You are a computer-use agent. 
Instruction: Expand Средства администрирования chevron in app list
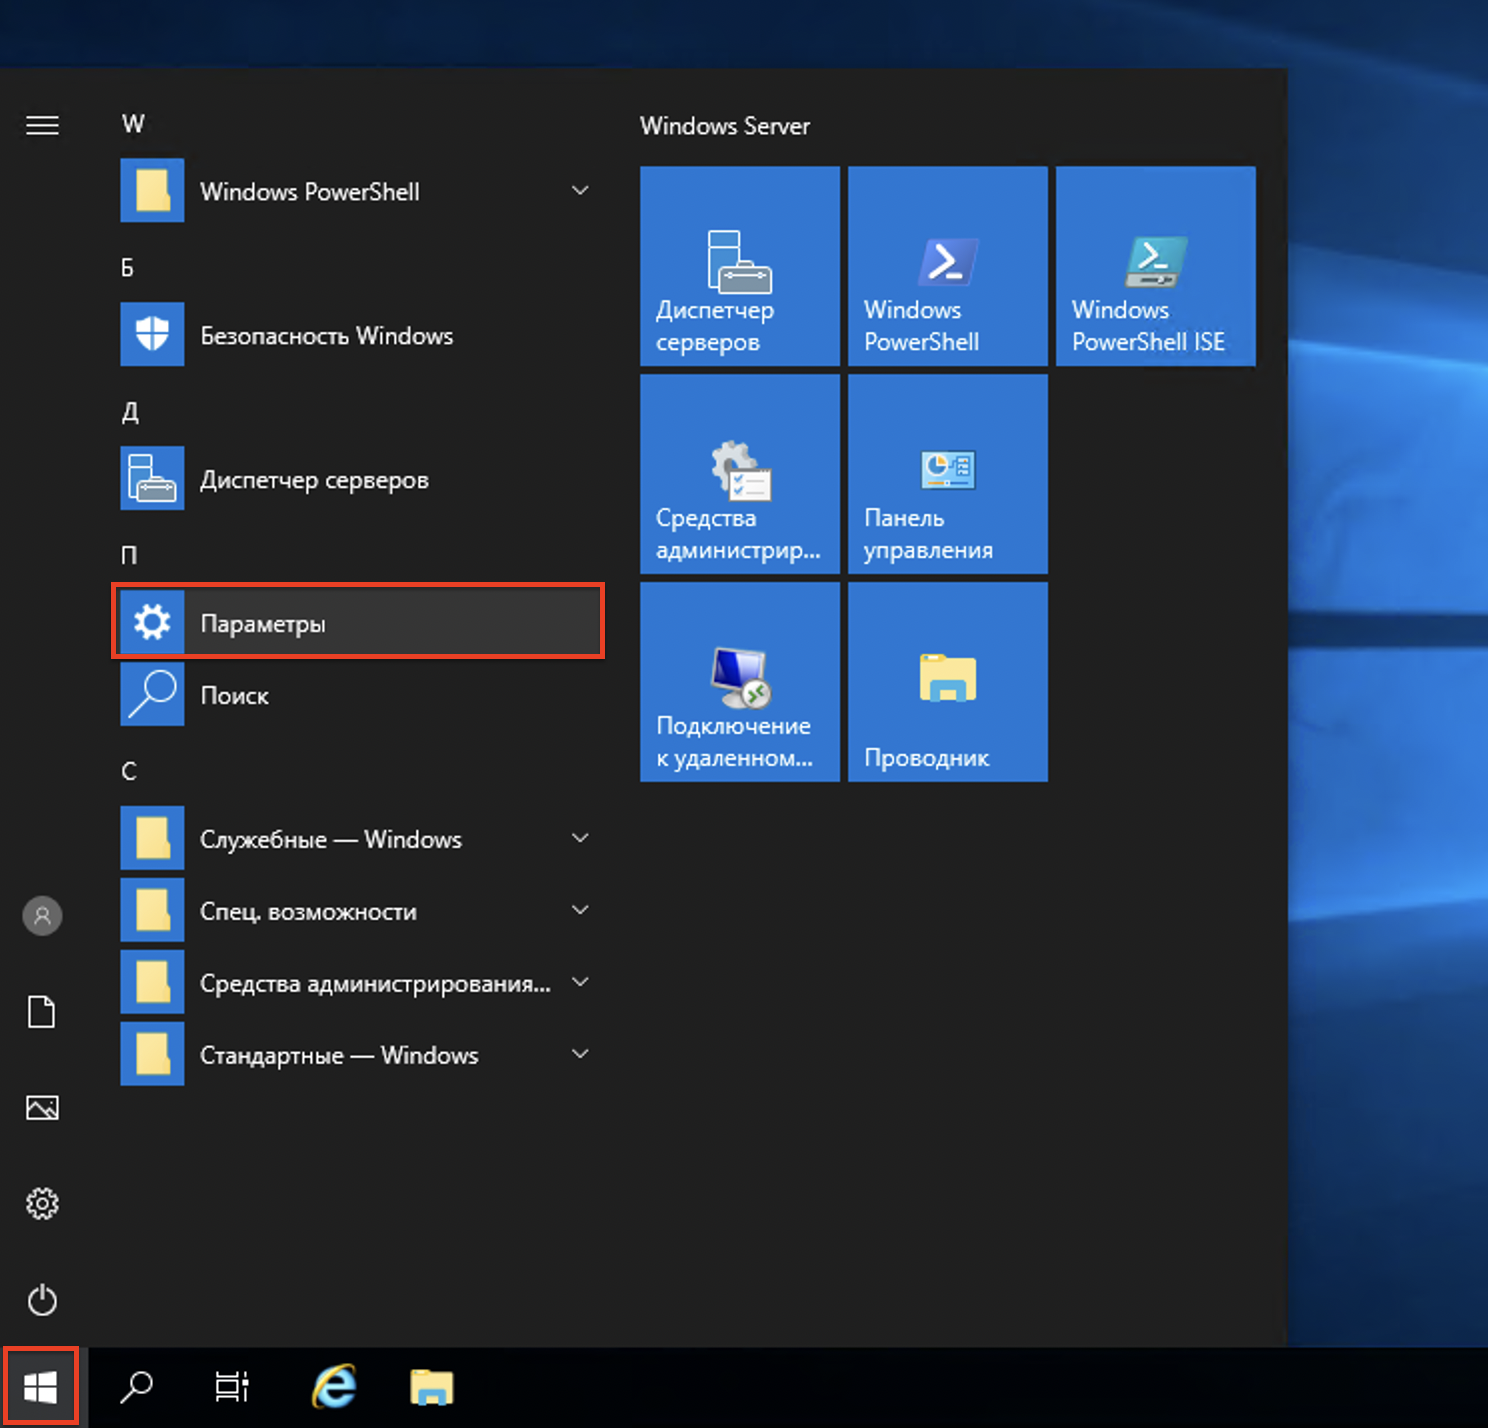(580, 982)
